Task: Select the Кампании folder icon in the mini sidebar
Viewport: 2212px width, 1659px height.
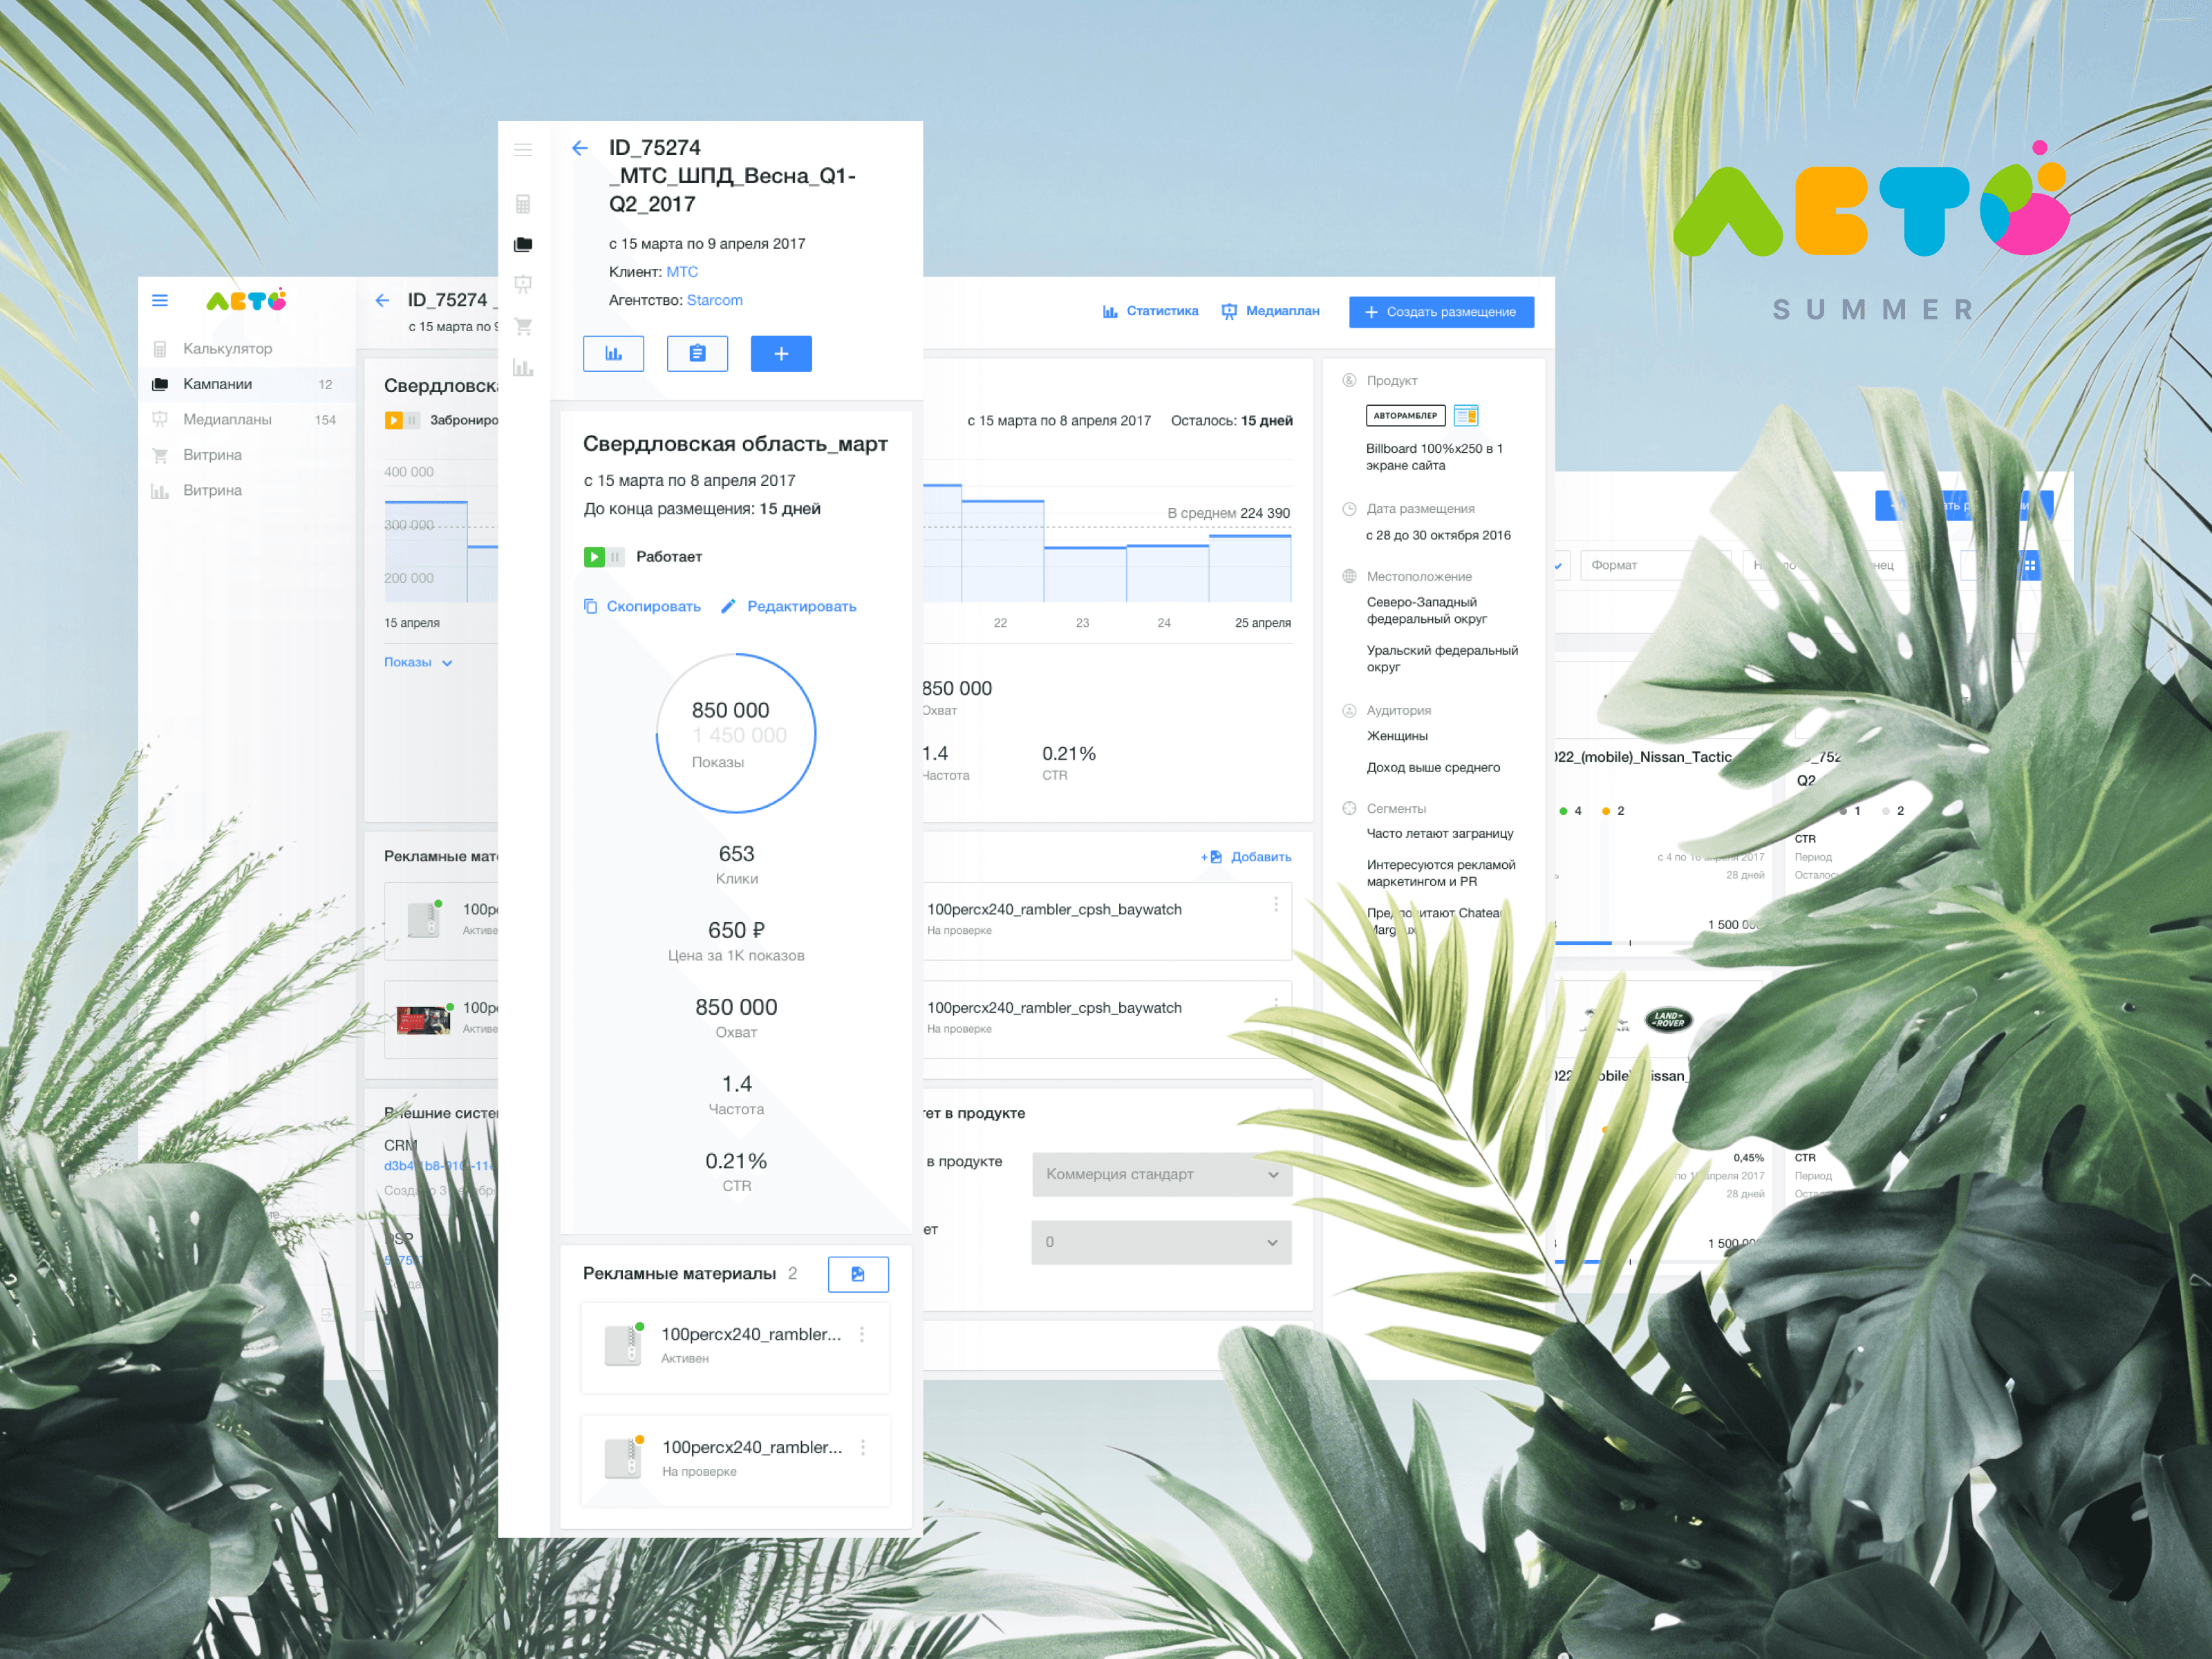Action: (x=524, y=244)
